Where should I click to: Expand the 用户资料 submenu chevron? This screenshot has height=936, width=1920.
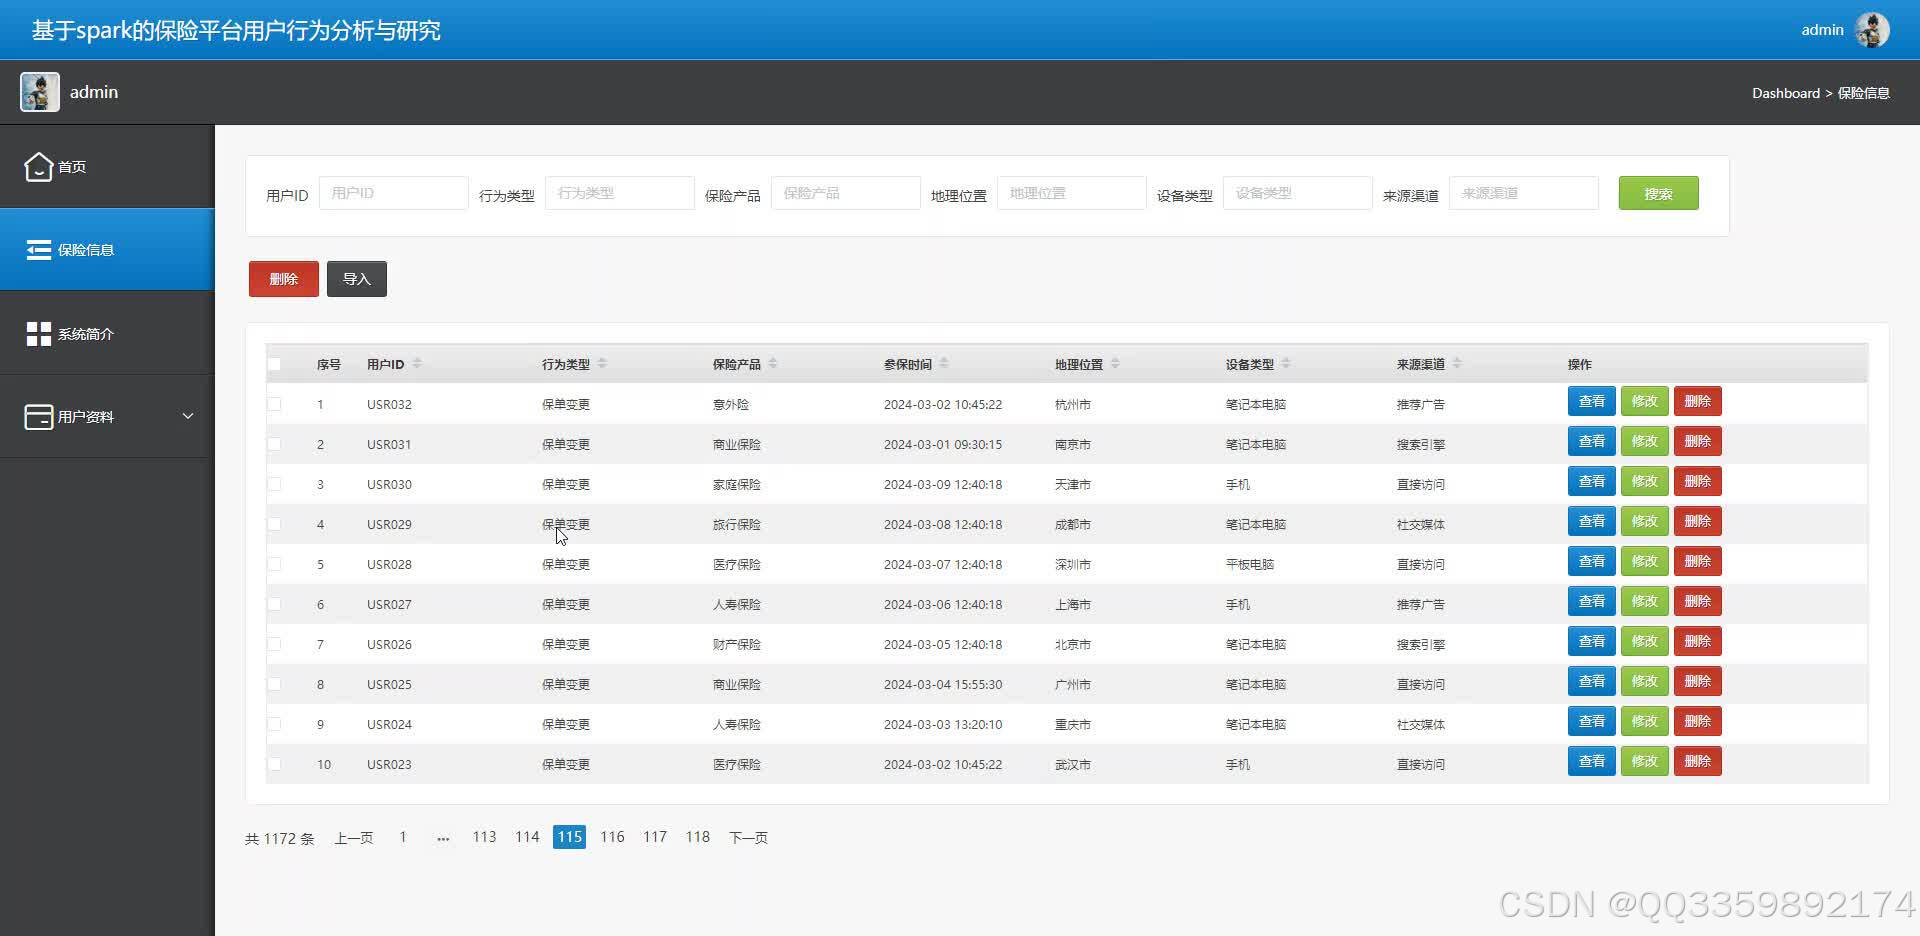188,416
